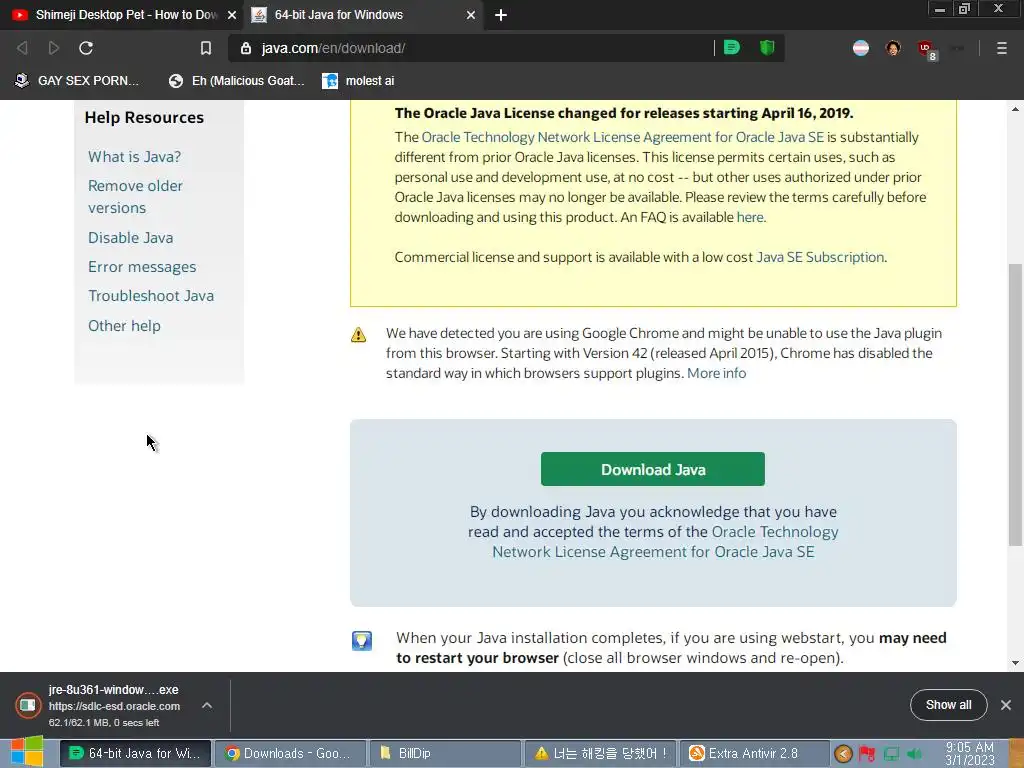Open the Java SE Subscription link
This screenshot has width=1024, height=768.
(820, 257)
